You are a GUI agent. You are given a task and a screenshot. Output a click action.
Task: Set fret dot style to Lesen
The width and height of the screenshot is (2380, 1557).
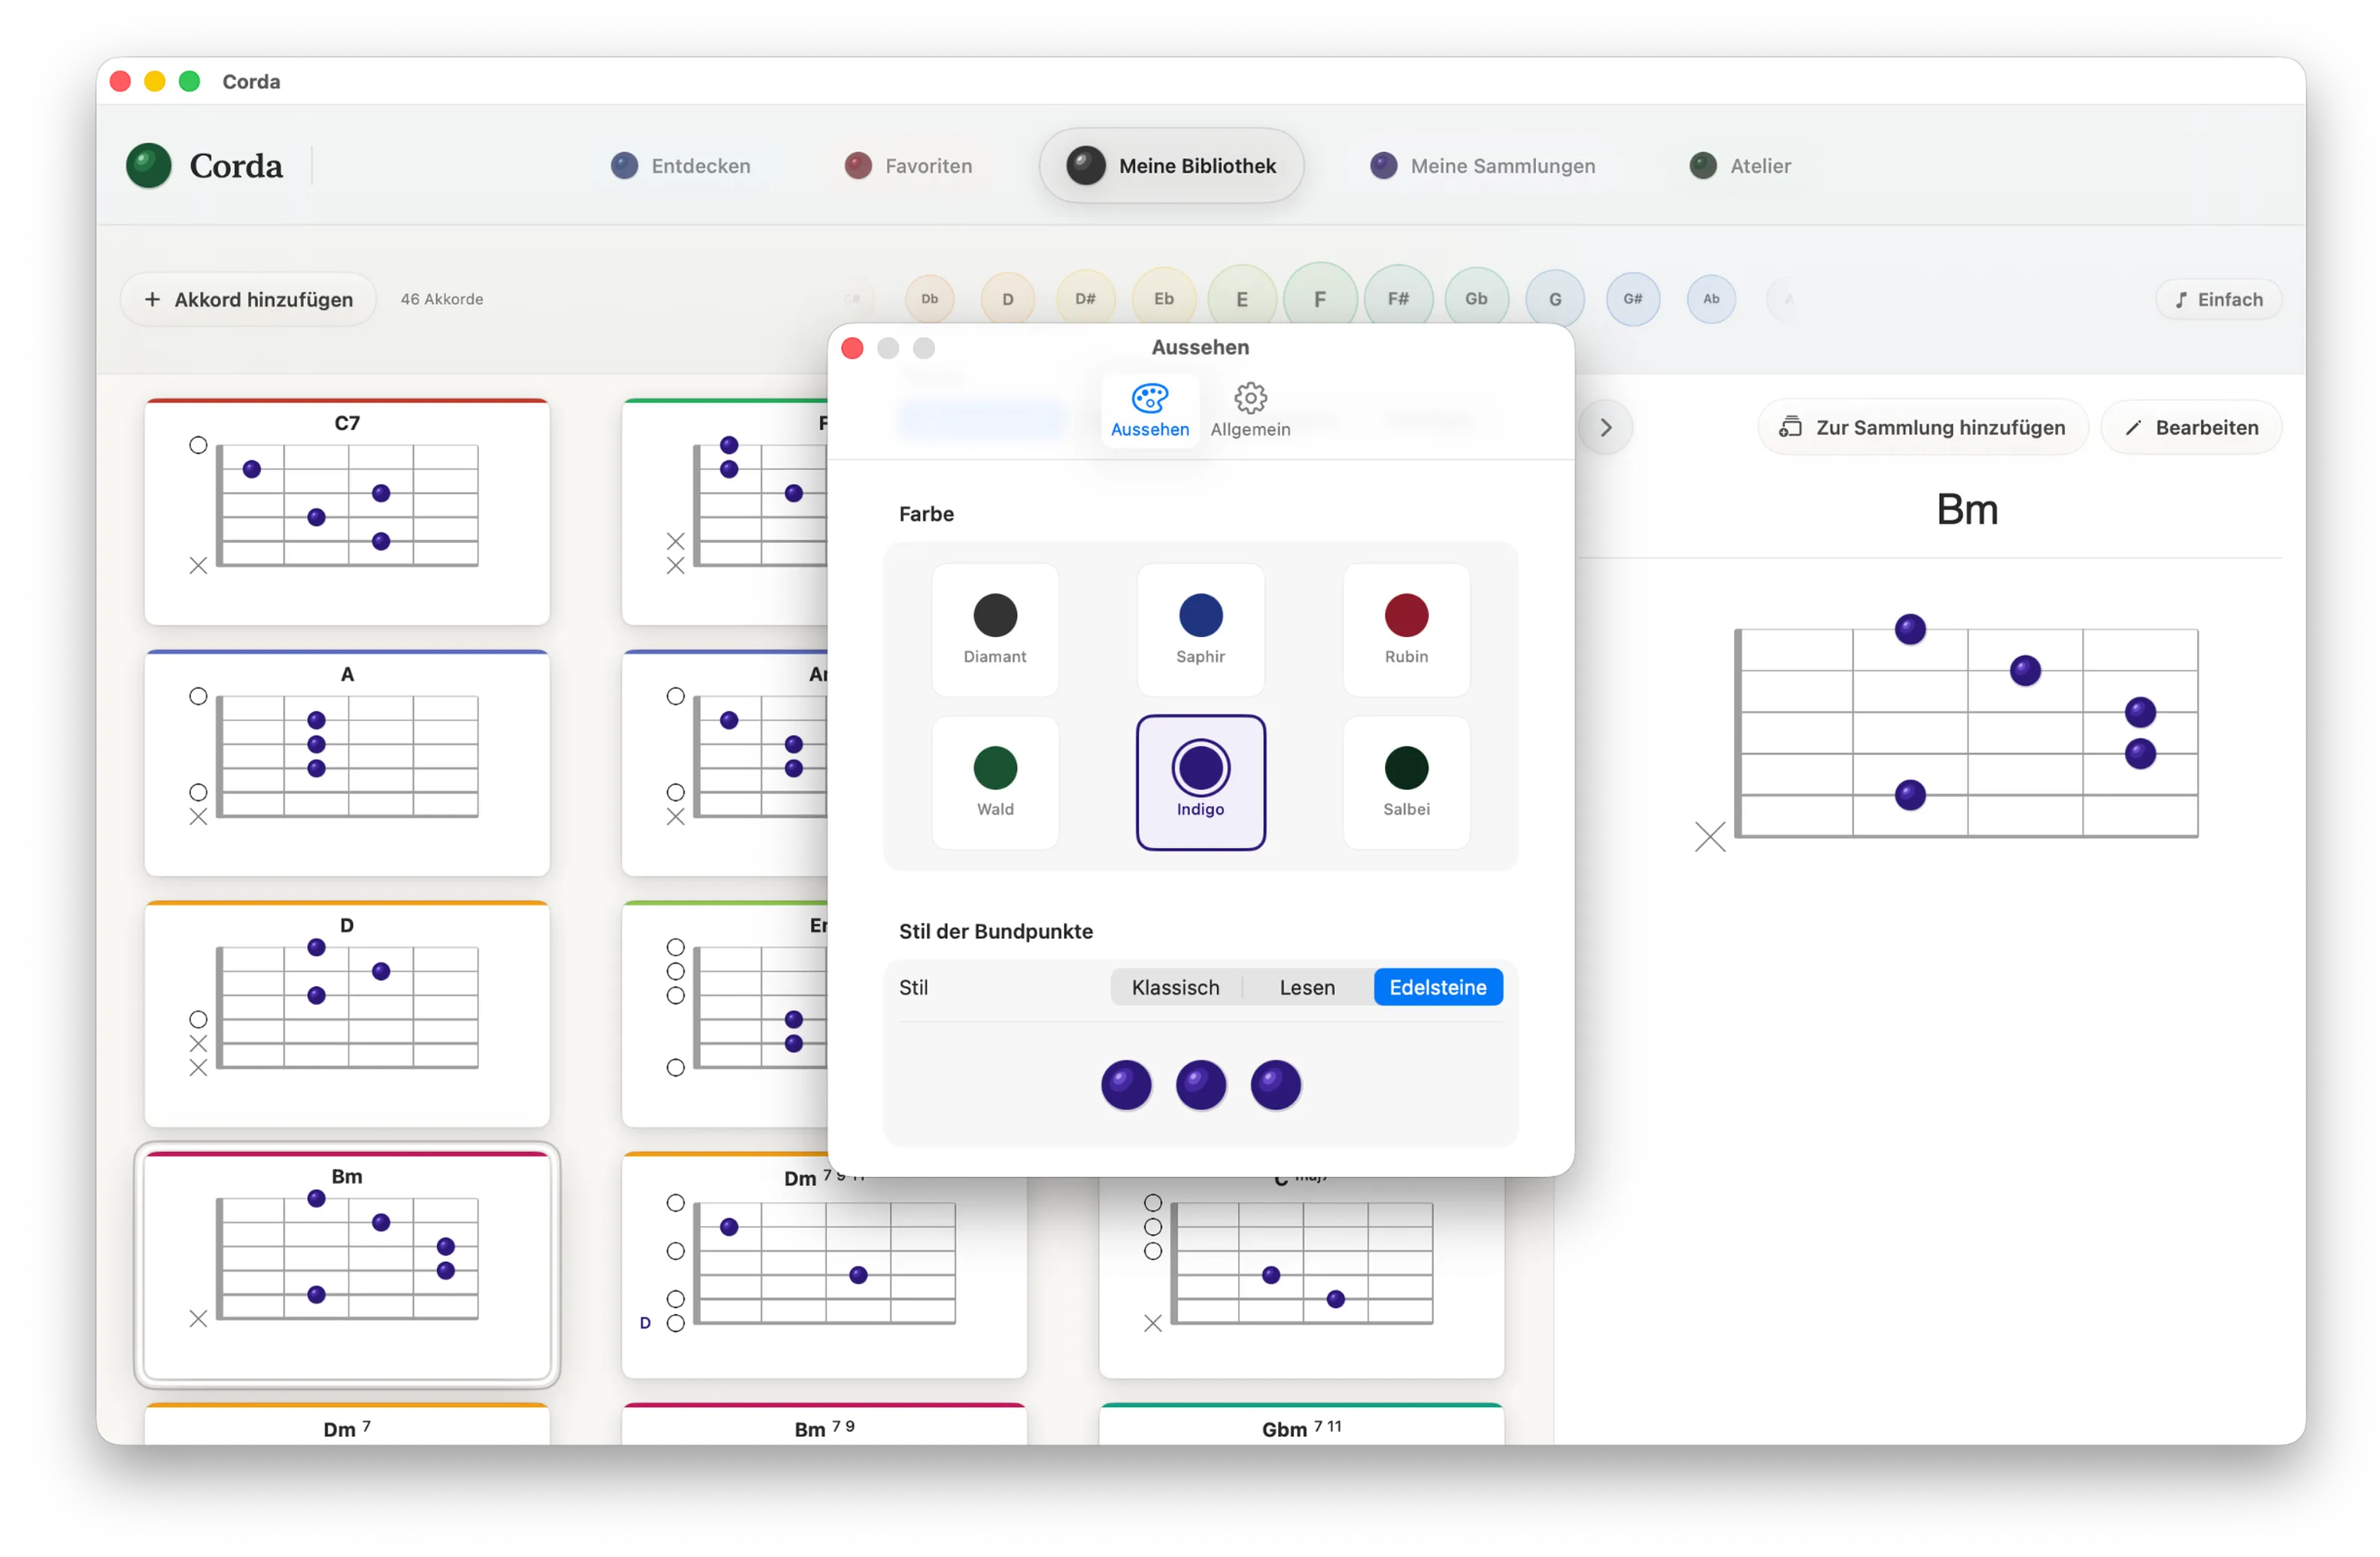point(1307,987)
